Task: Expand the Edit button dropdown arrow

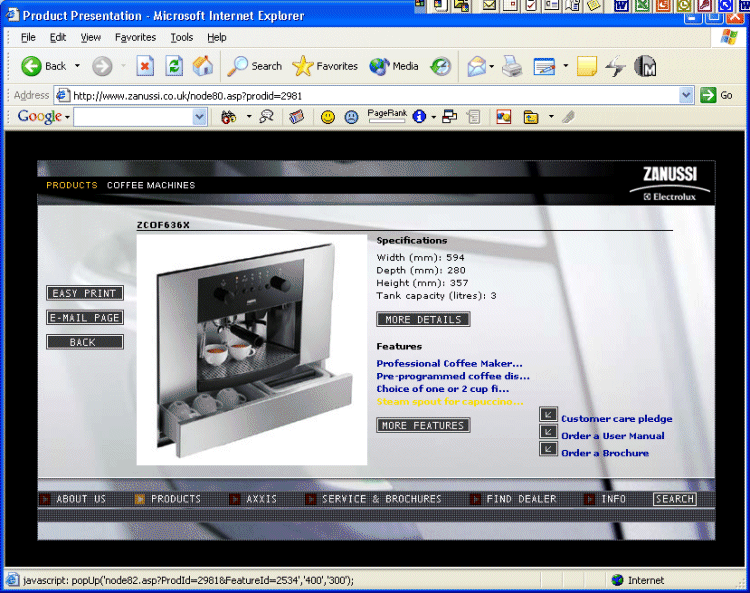Action: click(x=565, y=66)
